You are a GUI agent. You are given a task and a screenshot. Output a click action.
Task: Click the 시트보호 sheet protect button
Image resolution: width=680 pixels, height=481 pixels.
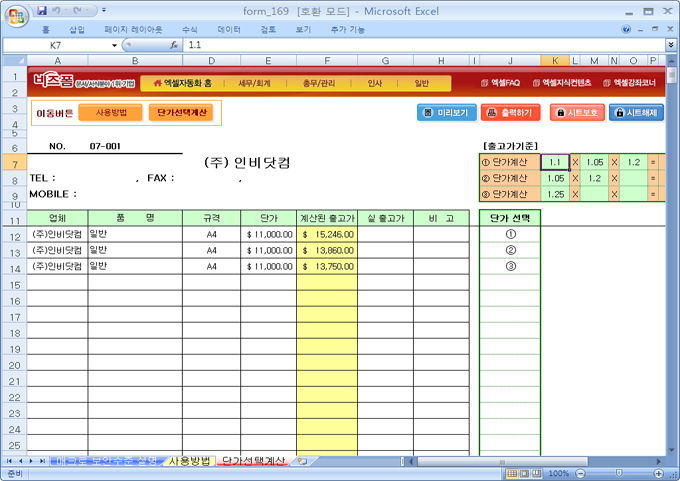(x=574, y=113)
